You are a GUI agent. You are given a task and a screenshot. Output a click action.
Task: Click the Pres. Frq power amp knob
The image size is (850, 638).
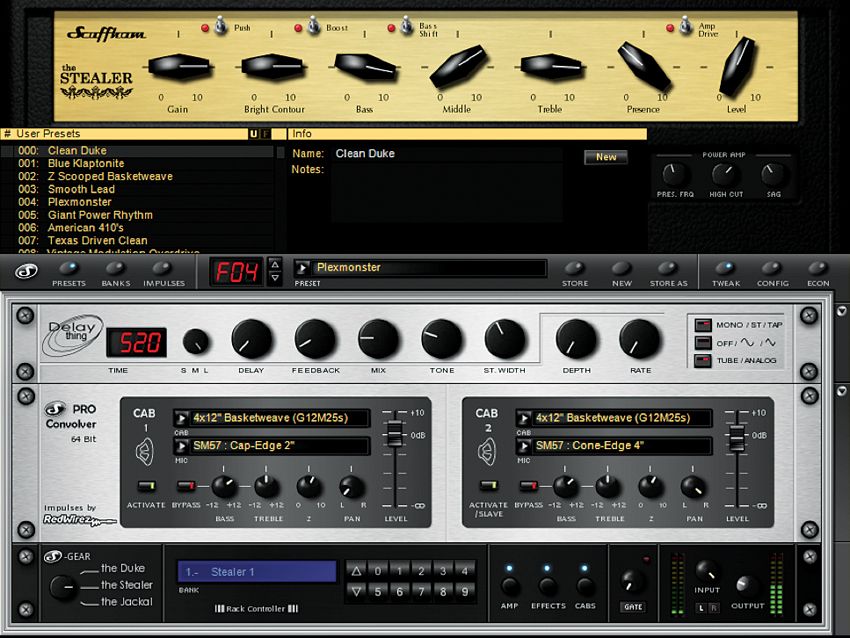[675, 174]
